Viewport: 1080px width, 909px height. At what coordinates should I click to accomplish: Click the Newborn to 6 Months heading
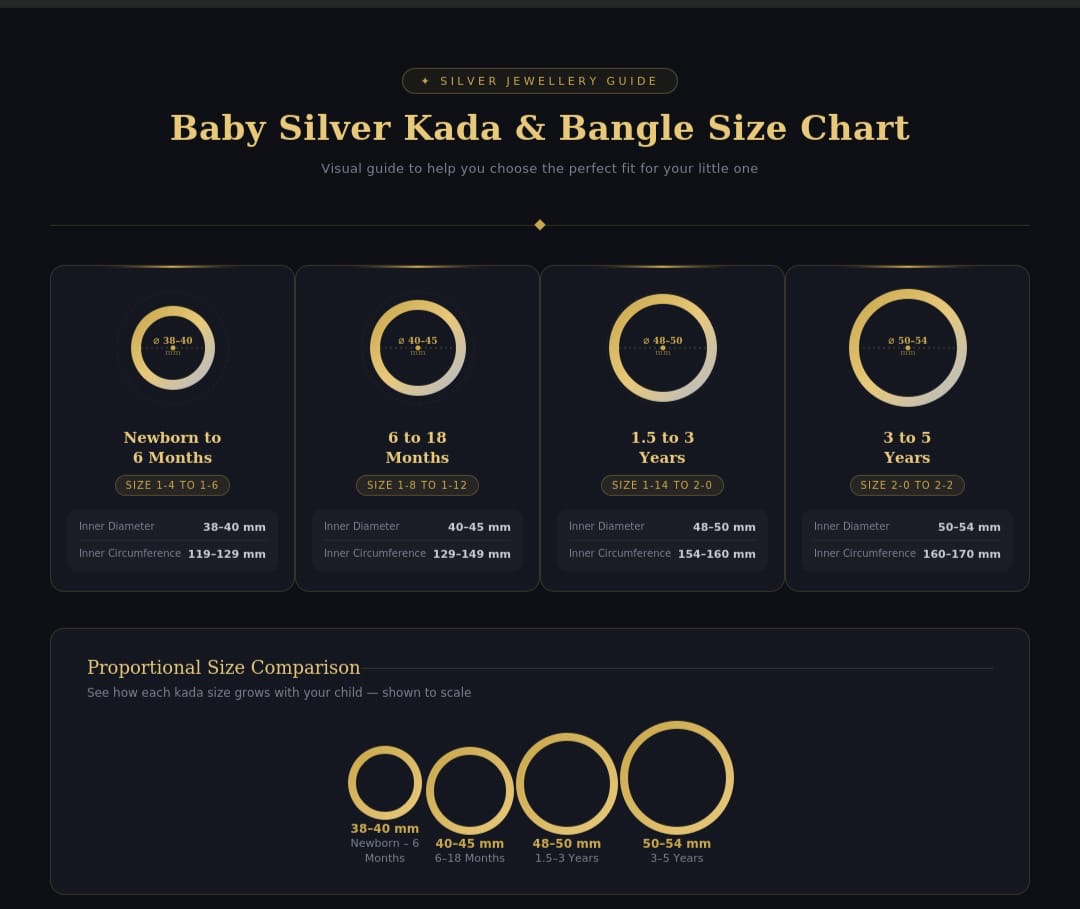coord(172,447)
